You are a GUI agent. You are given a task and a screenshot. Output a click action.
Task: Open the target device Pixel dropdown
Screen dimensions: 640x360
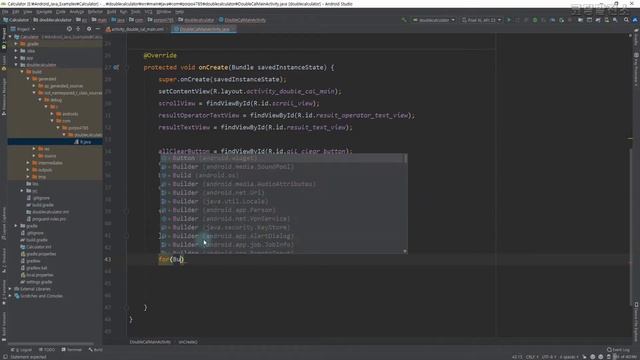click(482, 20)
